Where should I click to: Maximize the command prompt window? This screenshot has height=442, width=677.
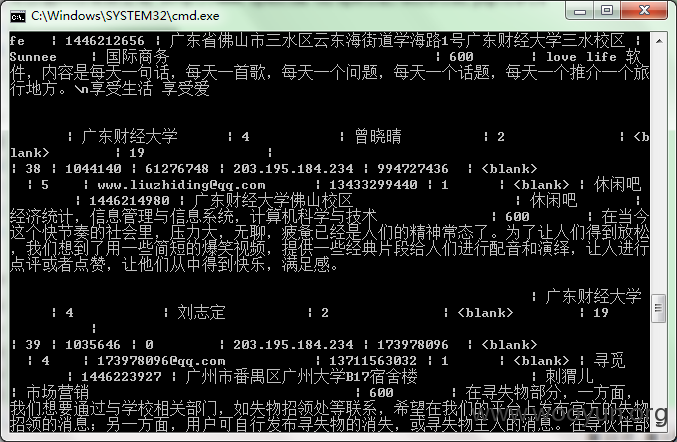[x=607, y=10]
